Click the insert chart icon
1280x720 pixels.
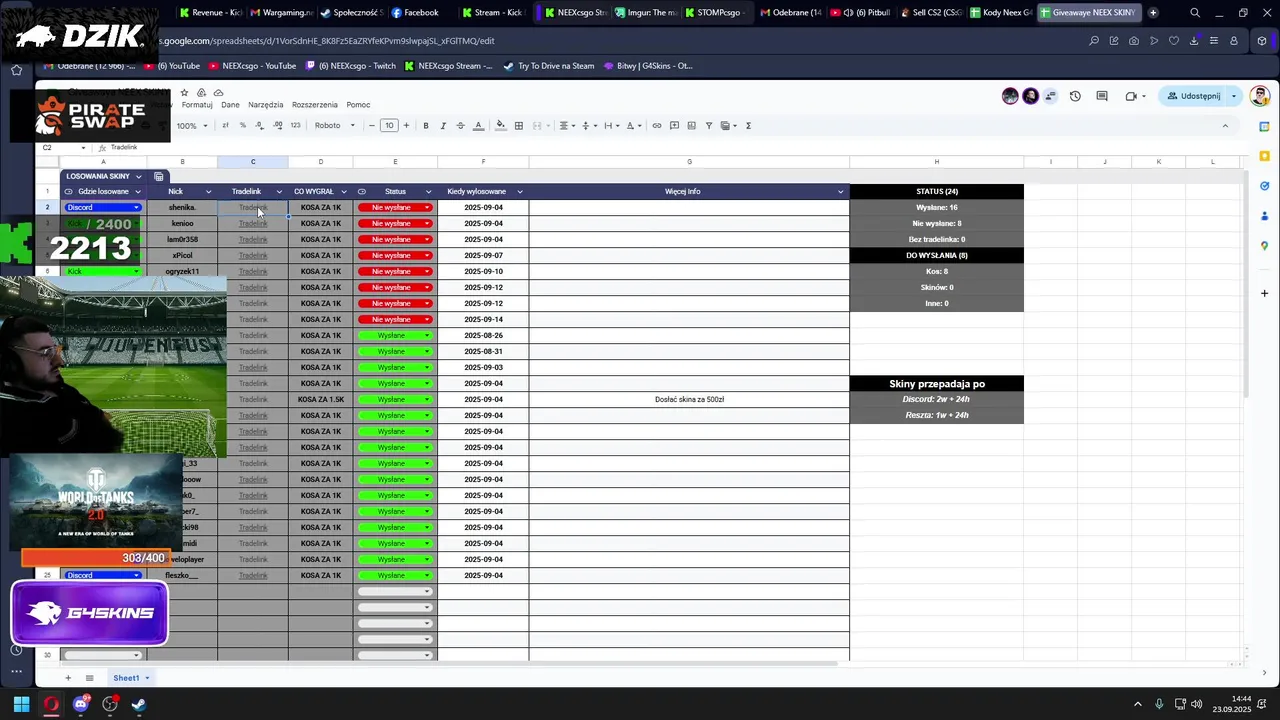(x=692, y=126)
